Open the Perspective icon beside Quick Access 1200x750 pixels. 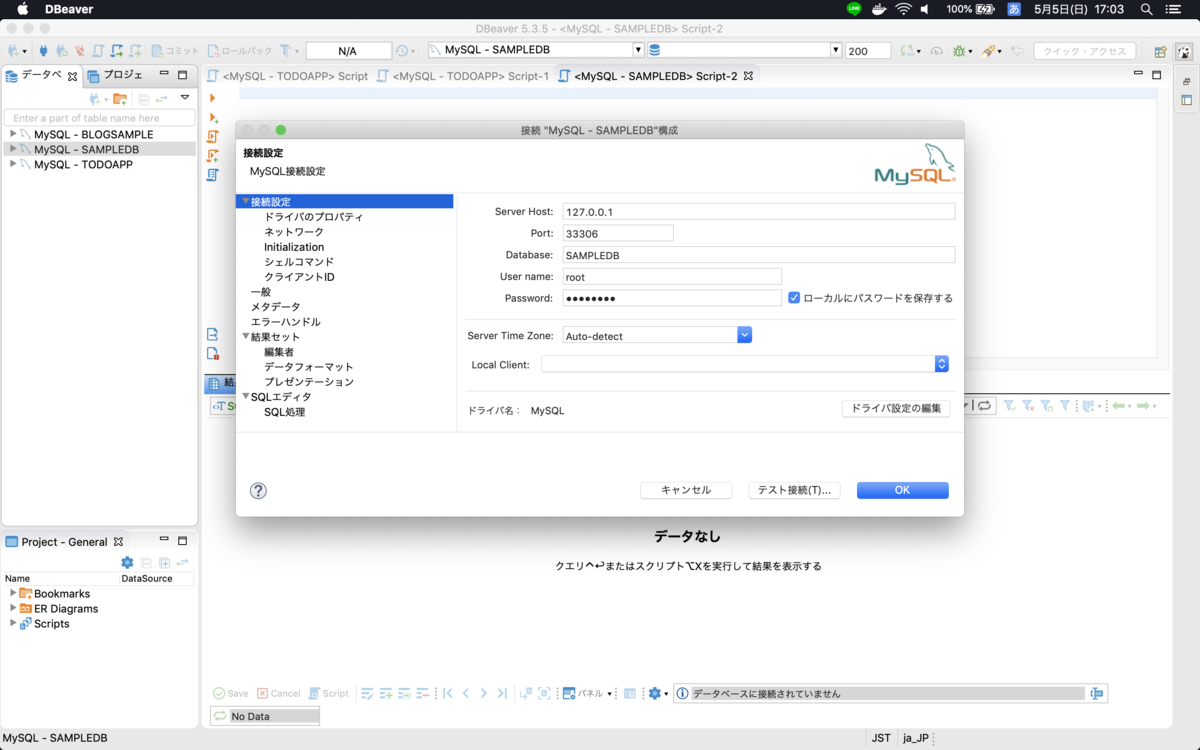pos(1160,51)
